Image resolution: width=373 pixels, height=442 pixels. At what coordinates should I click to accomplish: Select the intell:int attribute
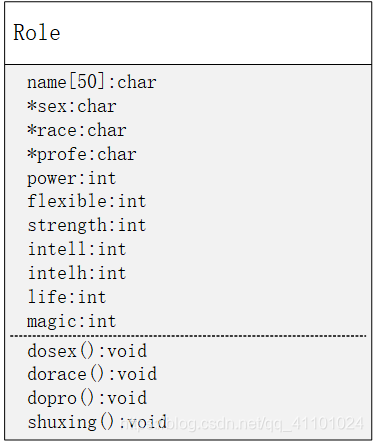[x=77, y=249]
